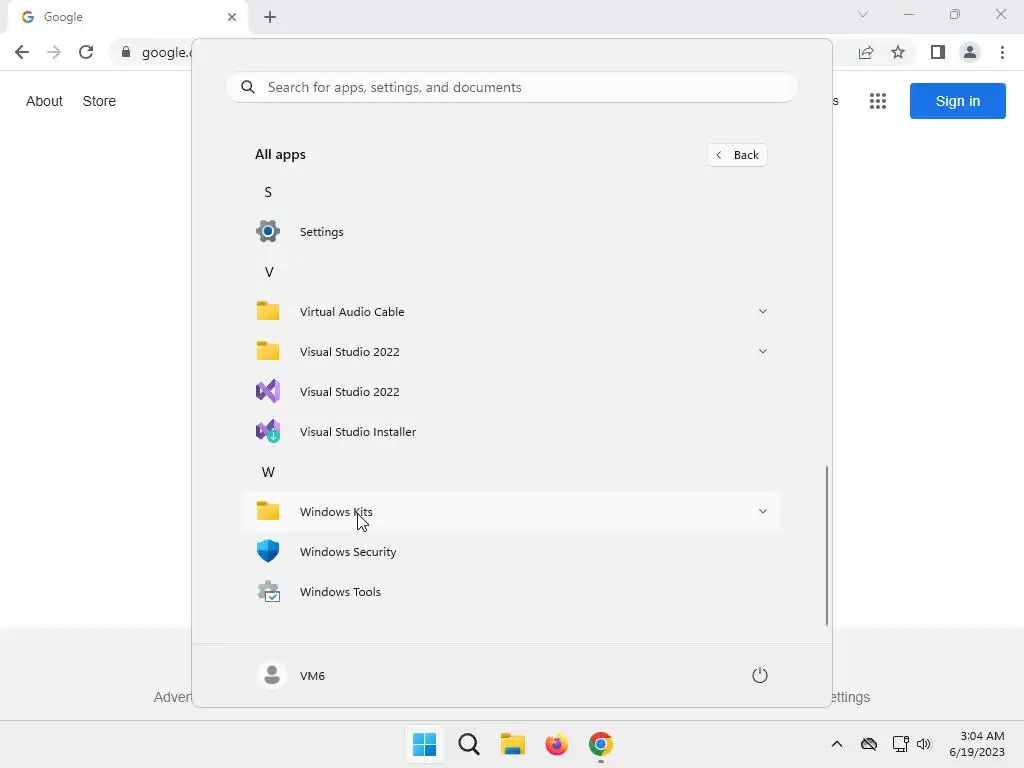Bookmark this tab with the star icon

tap(898, 52)
